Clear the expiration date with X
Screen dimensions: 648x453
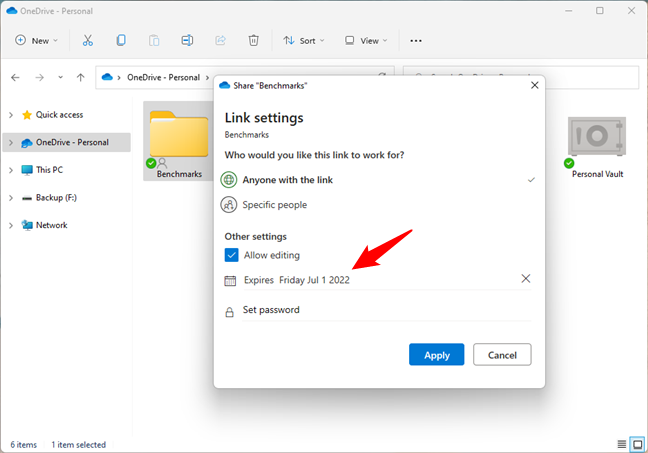coord(525,279)
